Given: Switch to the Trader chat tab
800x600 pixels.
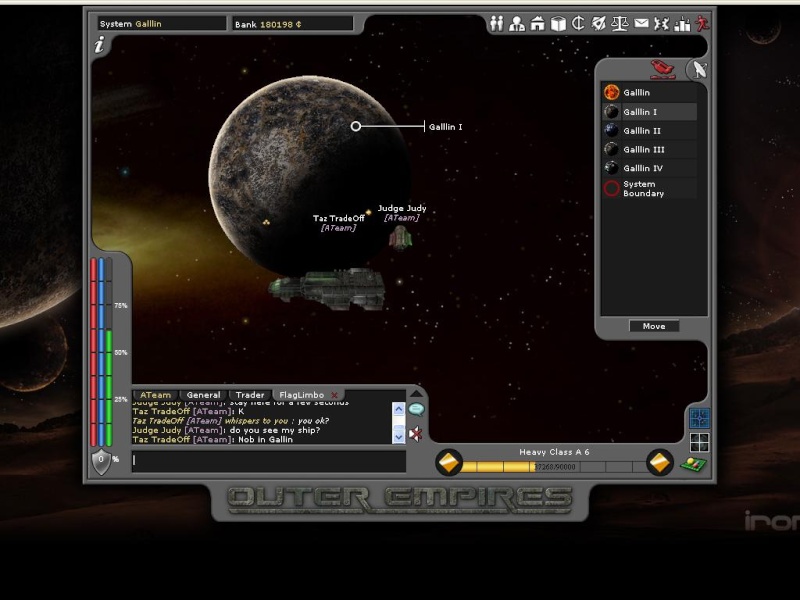Looking at the screenshot, I should point(249,395).
